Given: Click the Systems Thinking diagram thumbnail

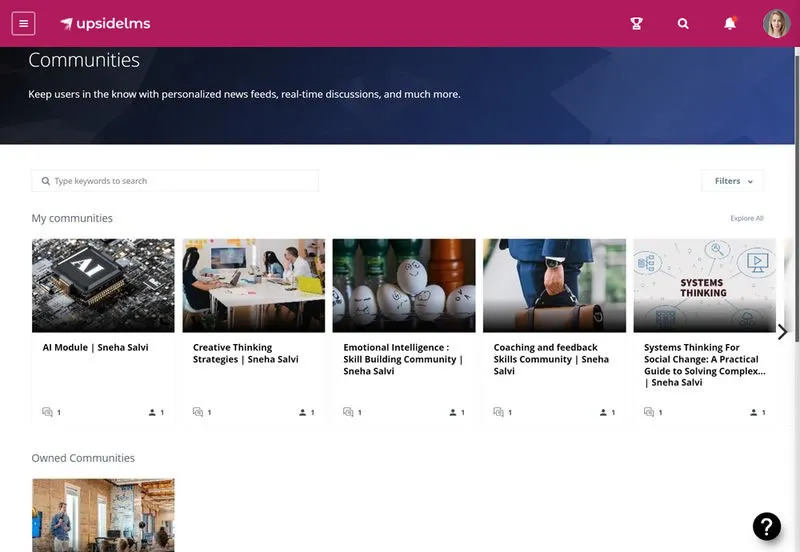Looking at the screenshot, I should coord(705,286).
